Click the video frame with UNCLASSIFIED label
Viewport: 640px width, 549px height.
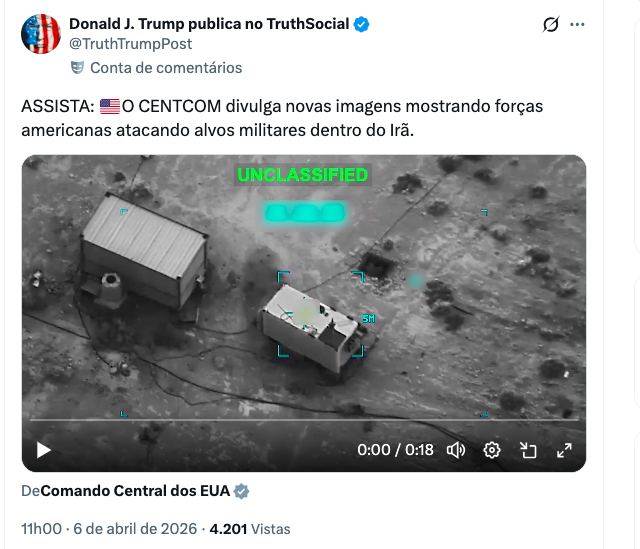(304, 286)
